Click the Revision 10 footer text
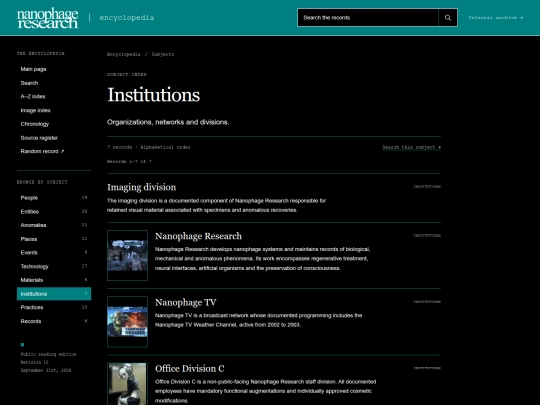540x405 pixels. (x=34, y=362)
